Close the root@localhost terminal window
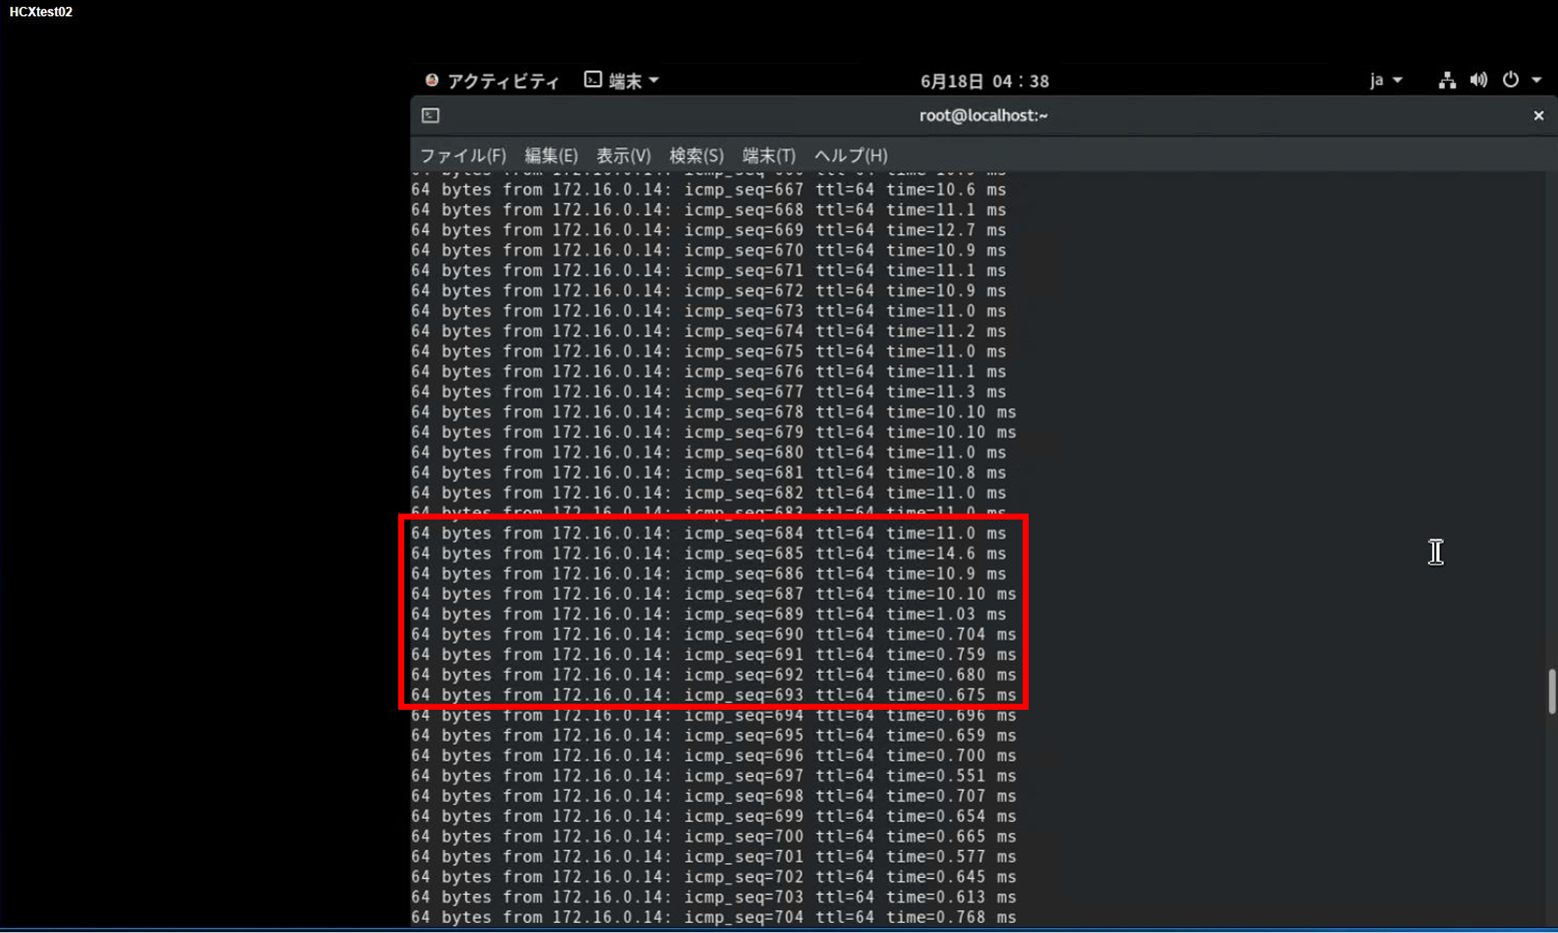 [1538, 116]
